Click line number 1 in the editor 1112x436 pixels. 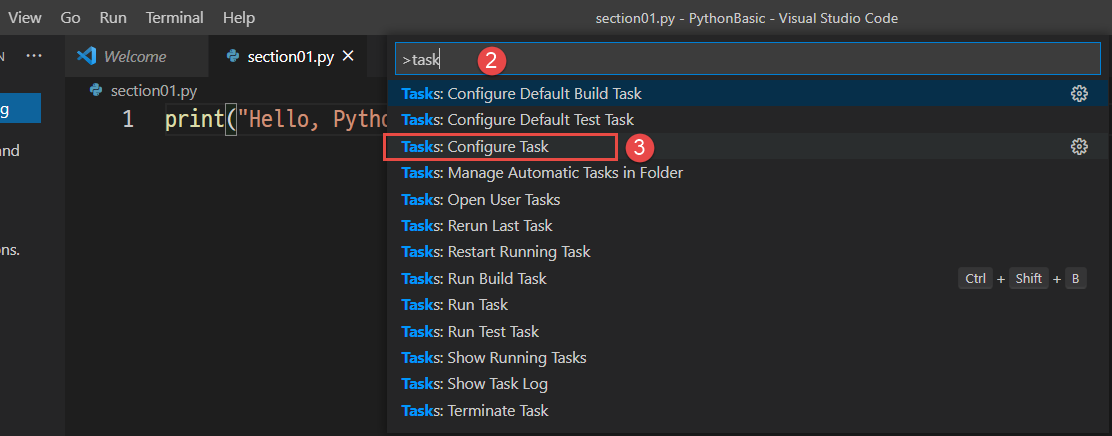pyautogui.click(x=128, y=118)
